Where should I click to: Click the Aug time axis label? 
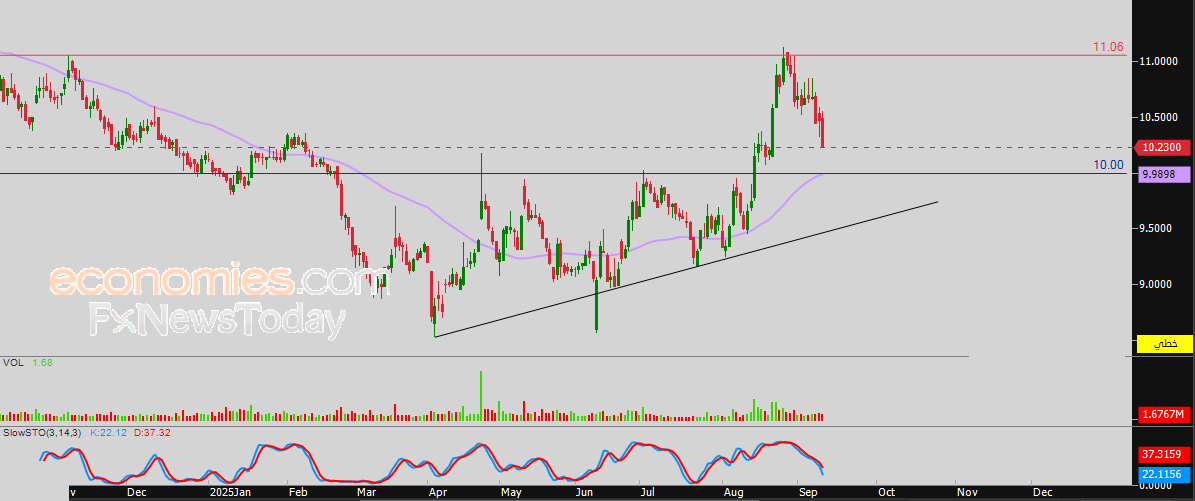(x=733, y=493)
